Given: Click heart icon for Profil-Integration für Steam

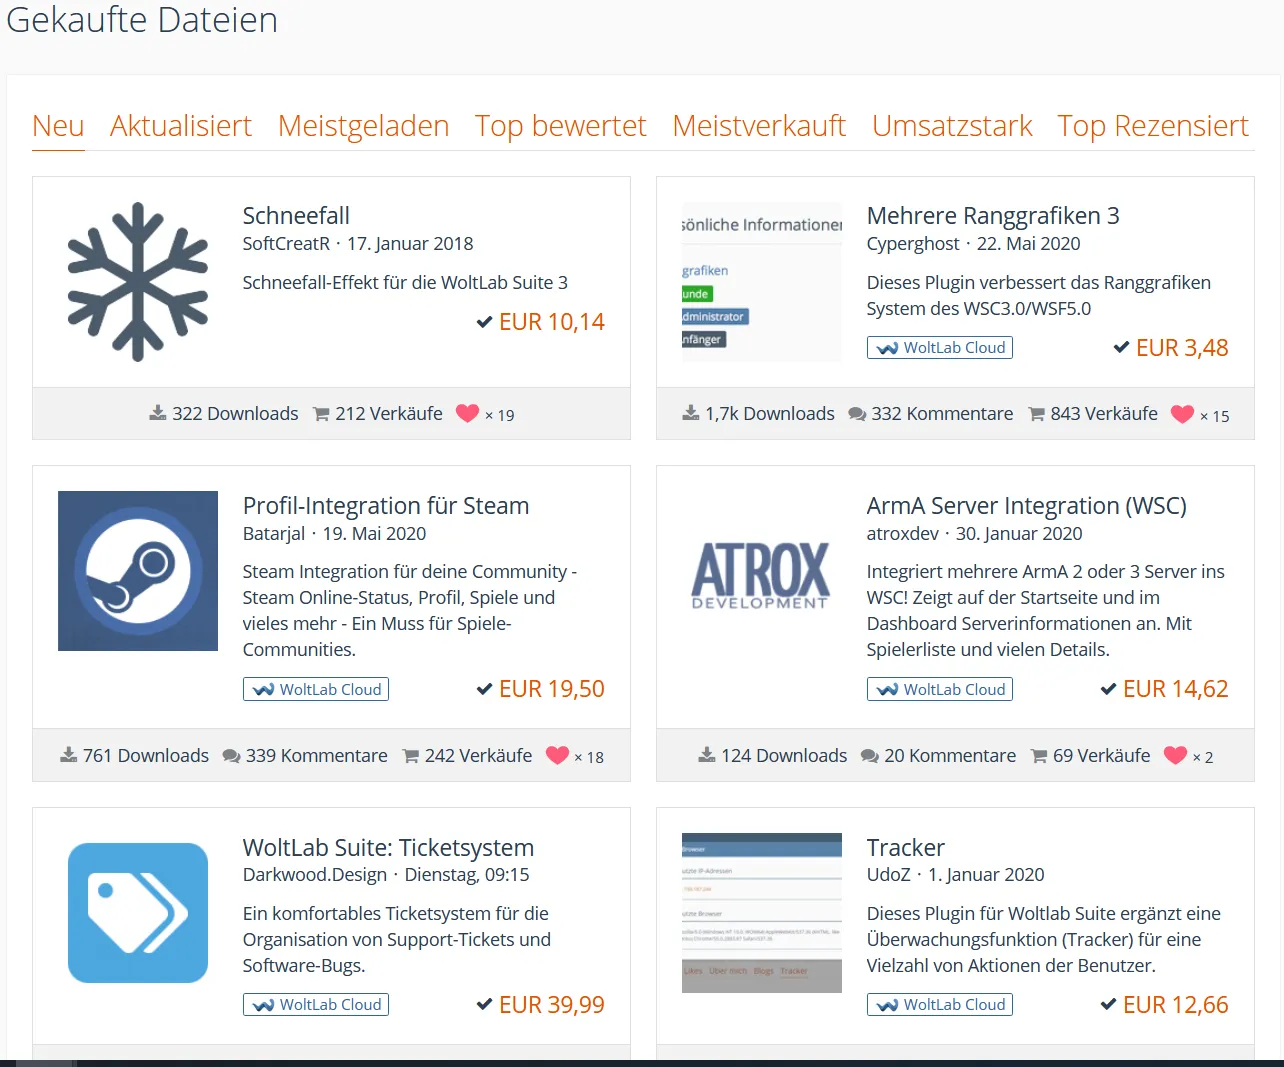Looking at the screenshot, I should pos(557,756).
